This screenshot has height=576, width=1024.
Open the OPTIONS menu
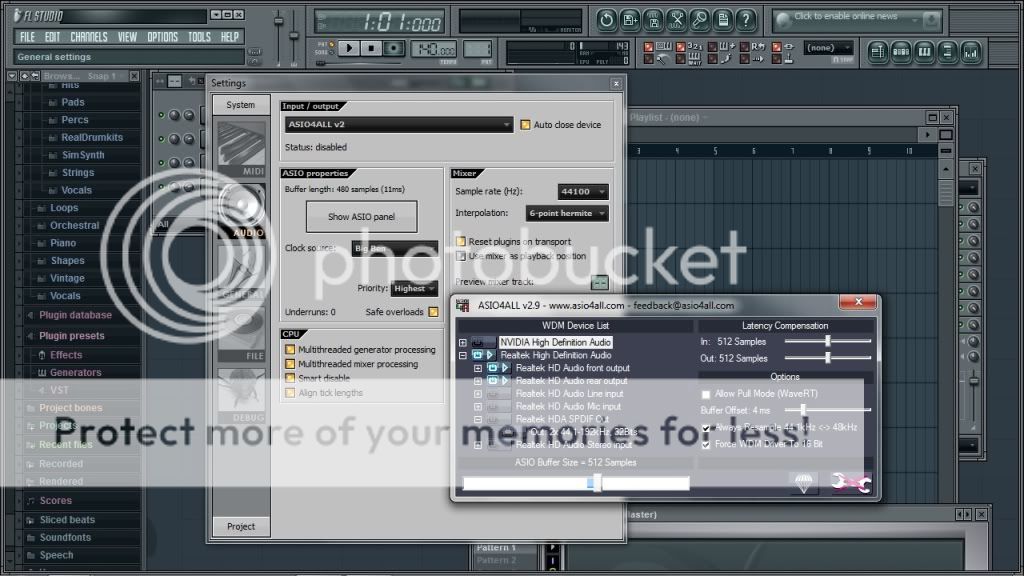click(x=163, y=37)
